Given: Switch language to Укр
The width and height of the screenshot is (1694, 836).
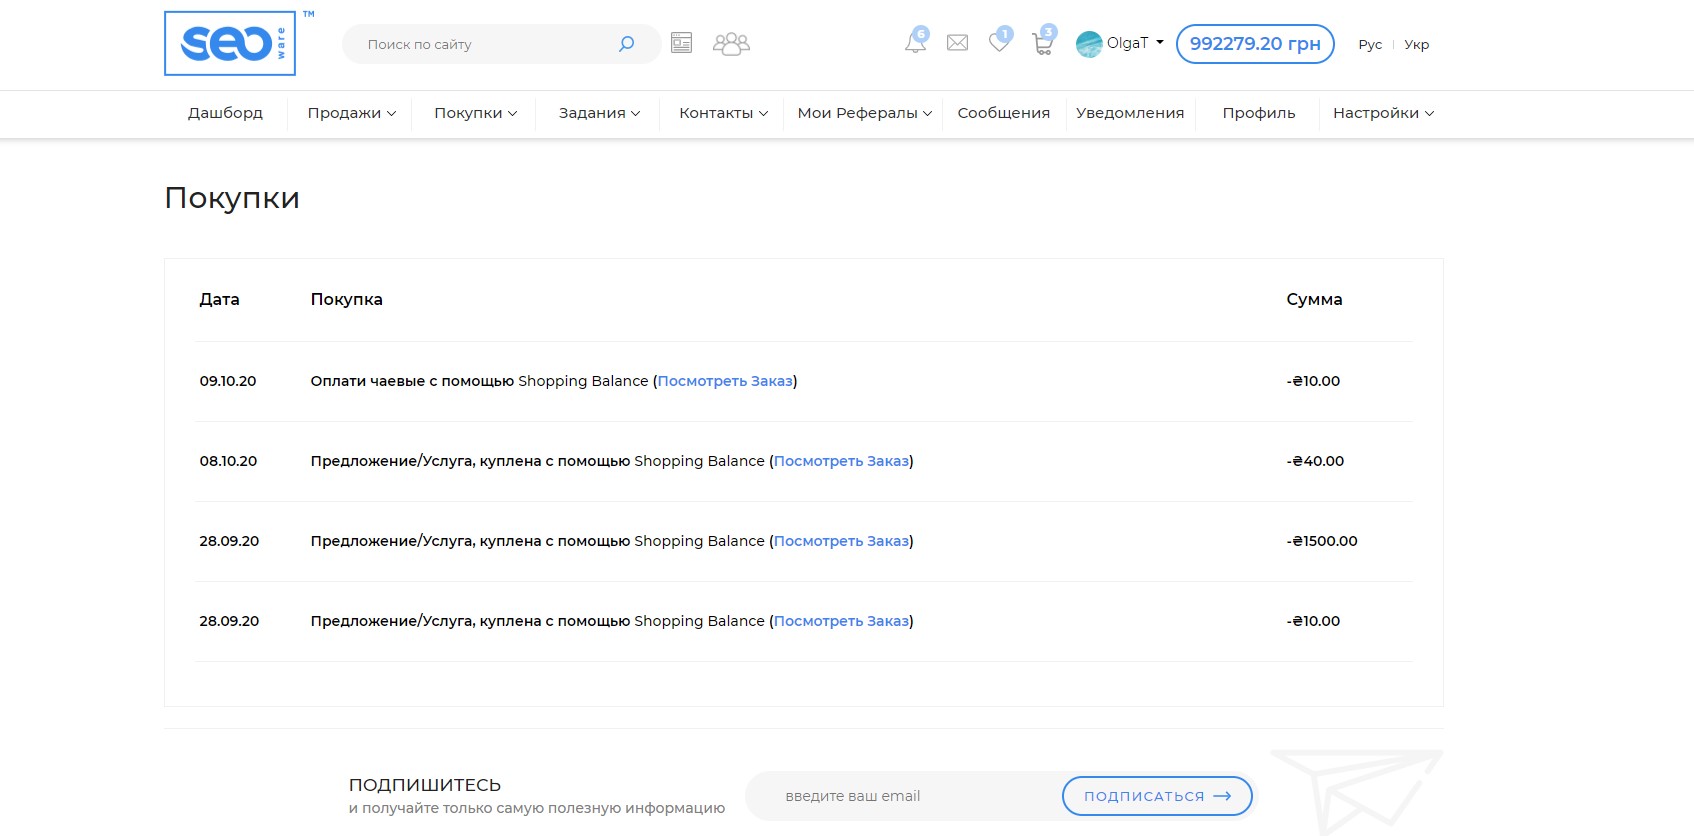Looking at the screenshot, I should [x=1416, y=44].
